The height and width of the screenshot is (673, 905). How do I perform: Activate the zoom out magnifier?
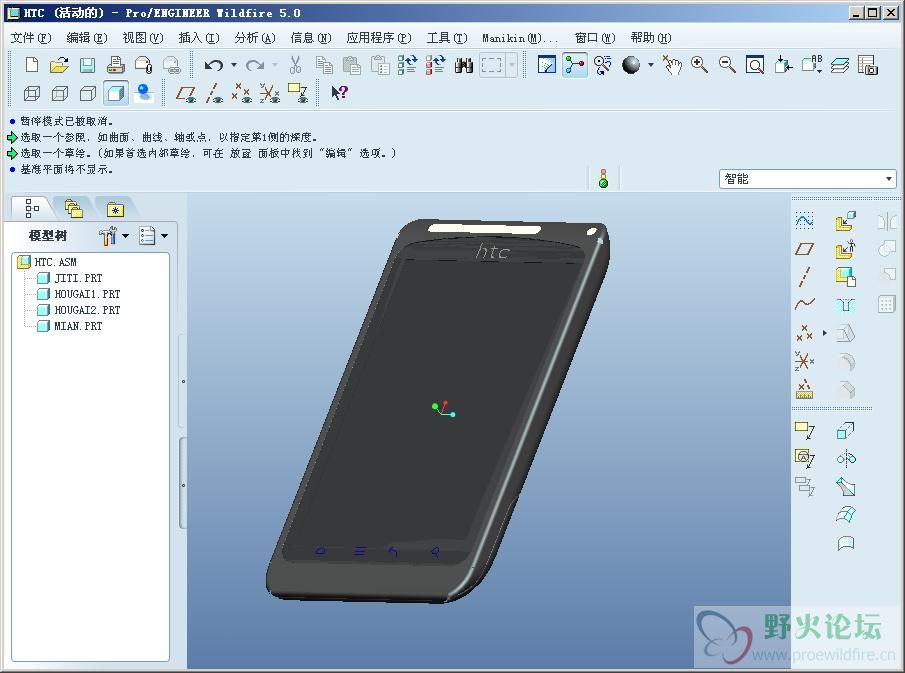[x=727, y=65]
